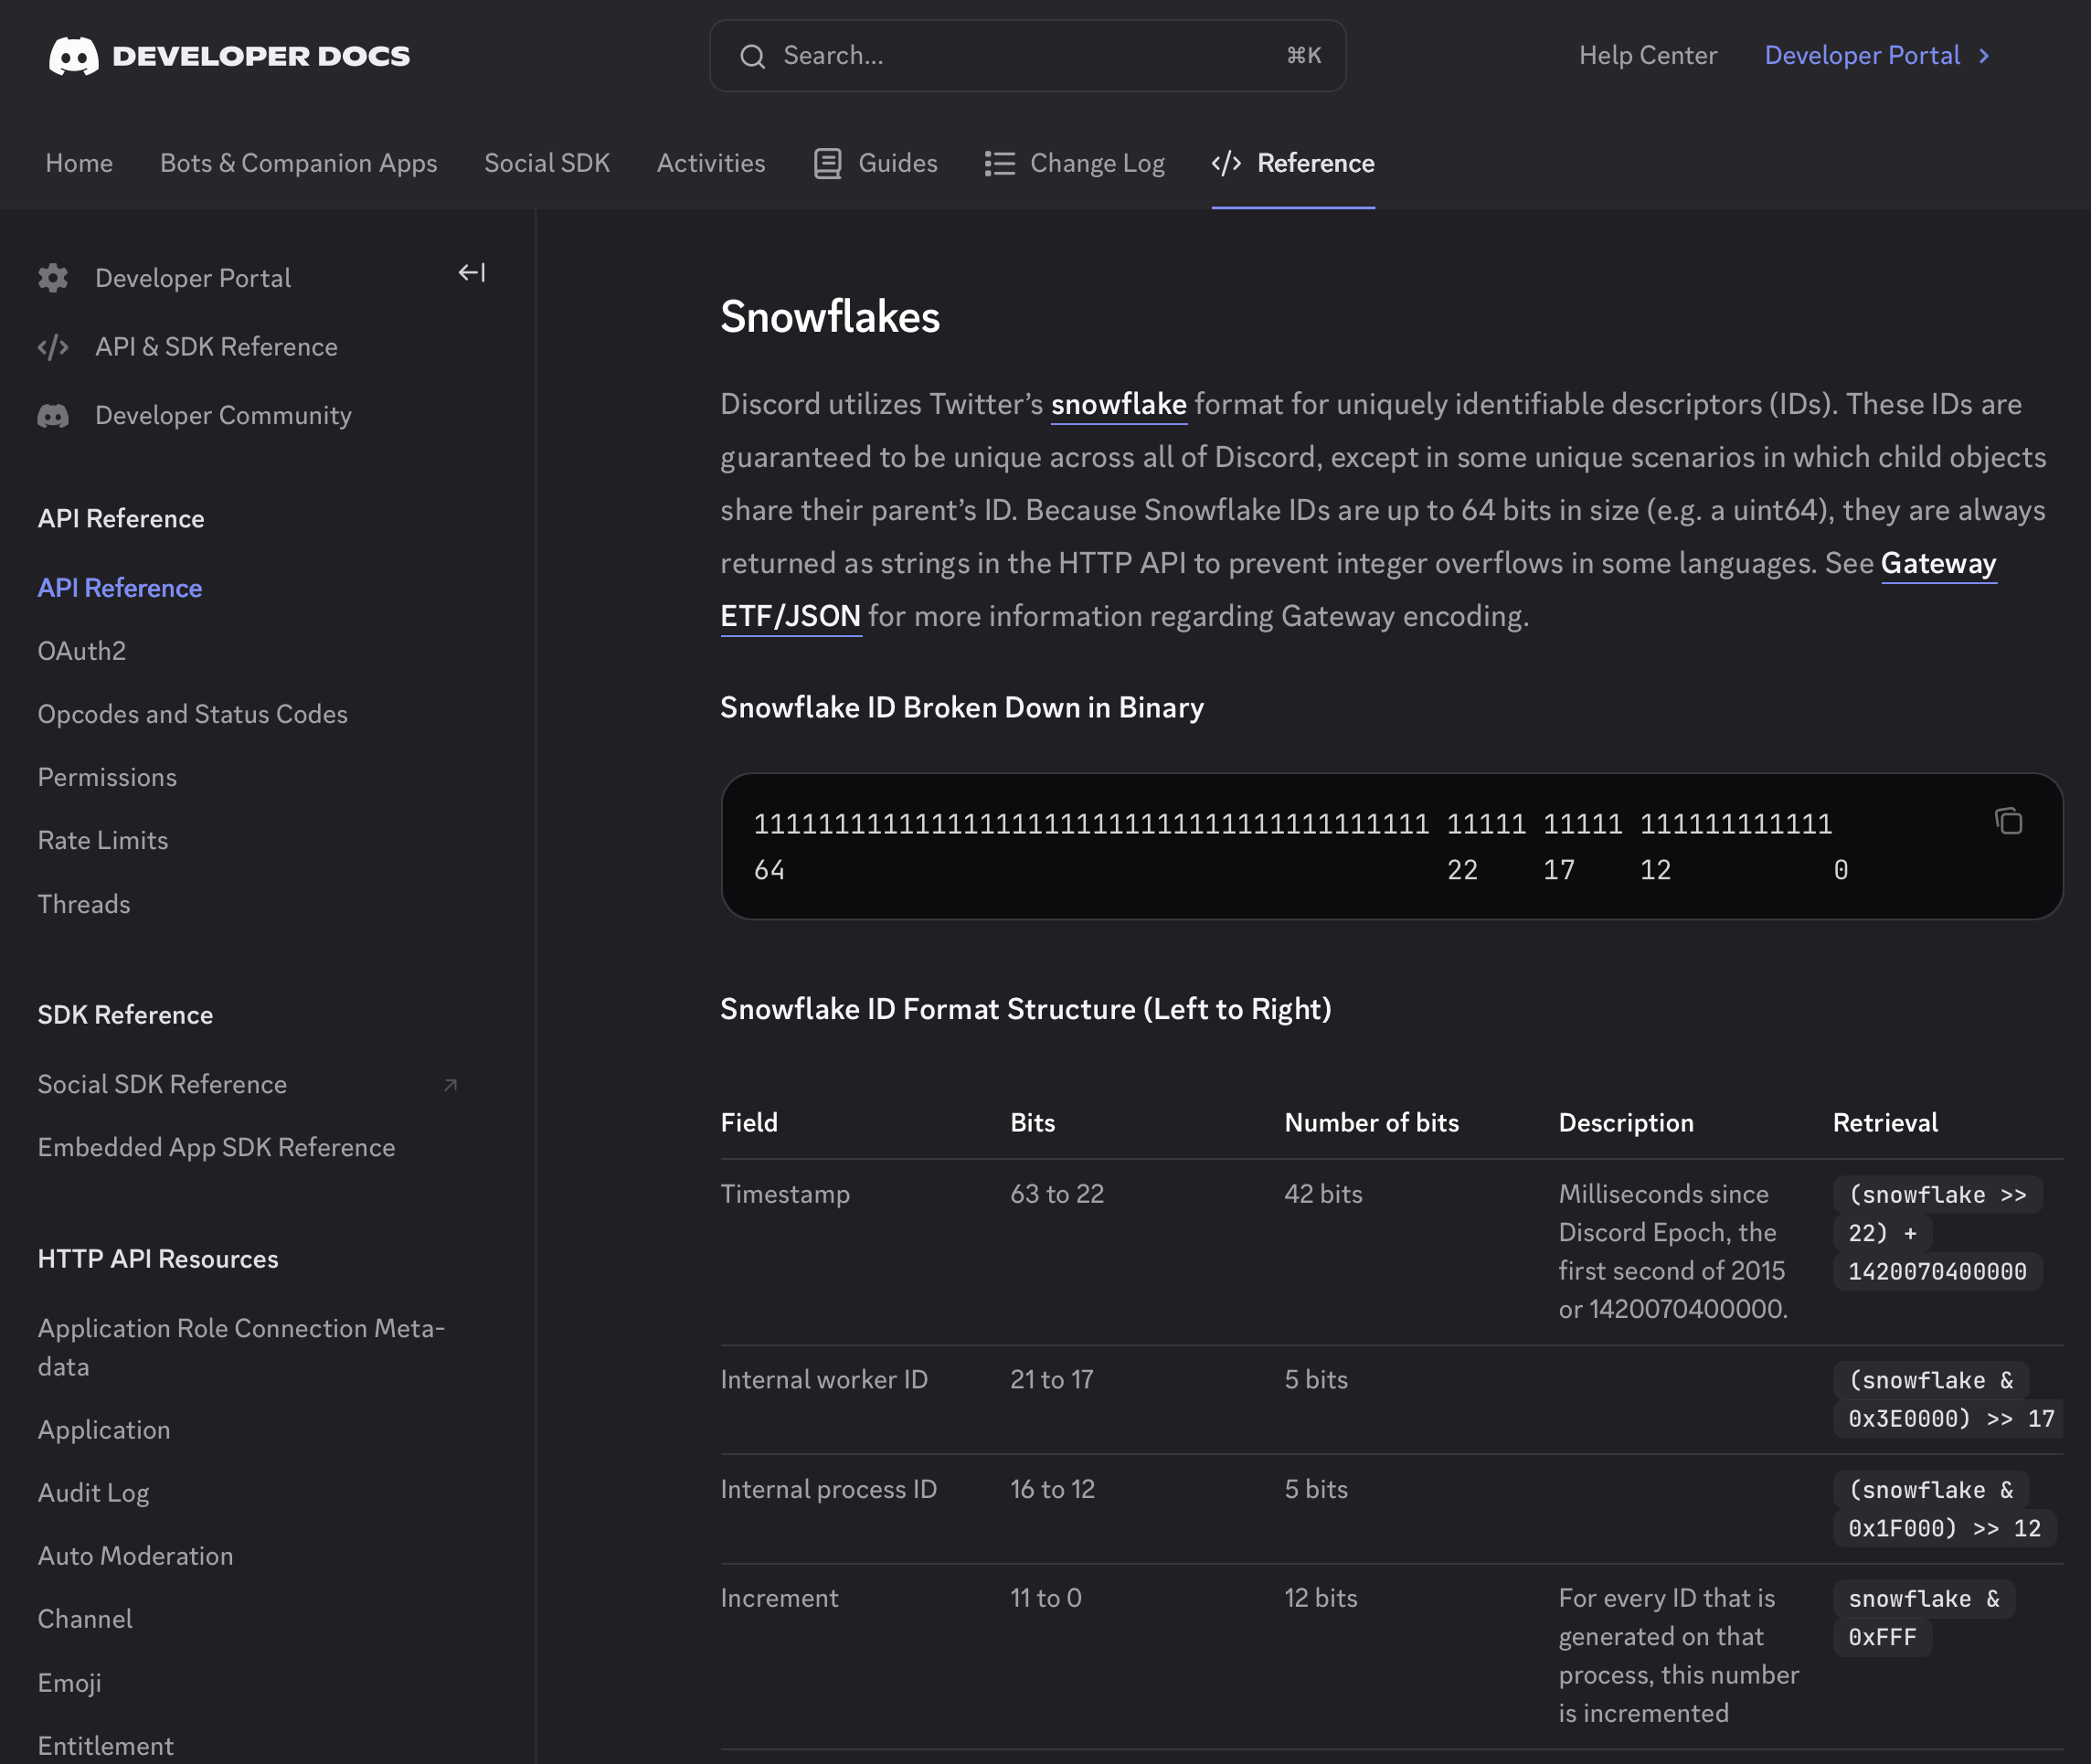Click the Discord icon beside Developer Community
Screen dimensions: 2091x1764
pyautogui.click(x=53, y=416)
